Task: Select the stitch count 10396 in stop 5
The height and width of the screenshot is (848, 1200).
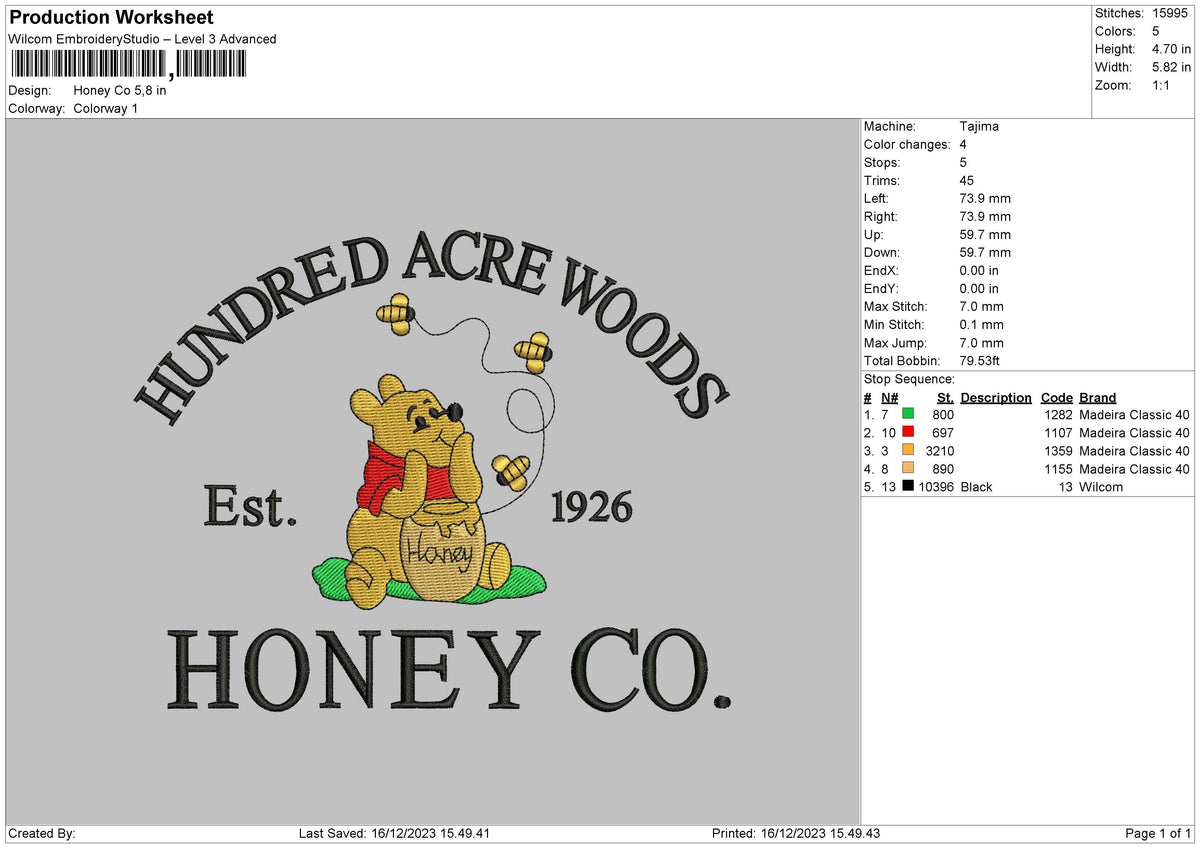Action: (x=936, y=487)
